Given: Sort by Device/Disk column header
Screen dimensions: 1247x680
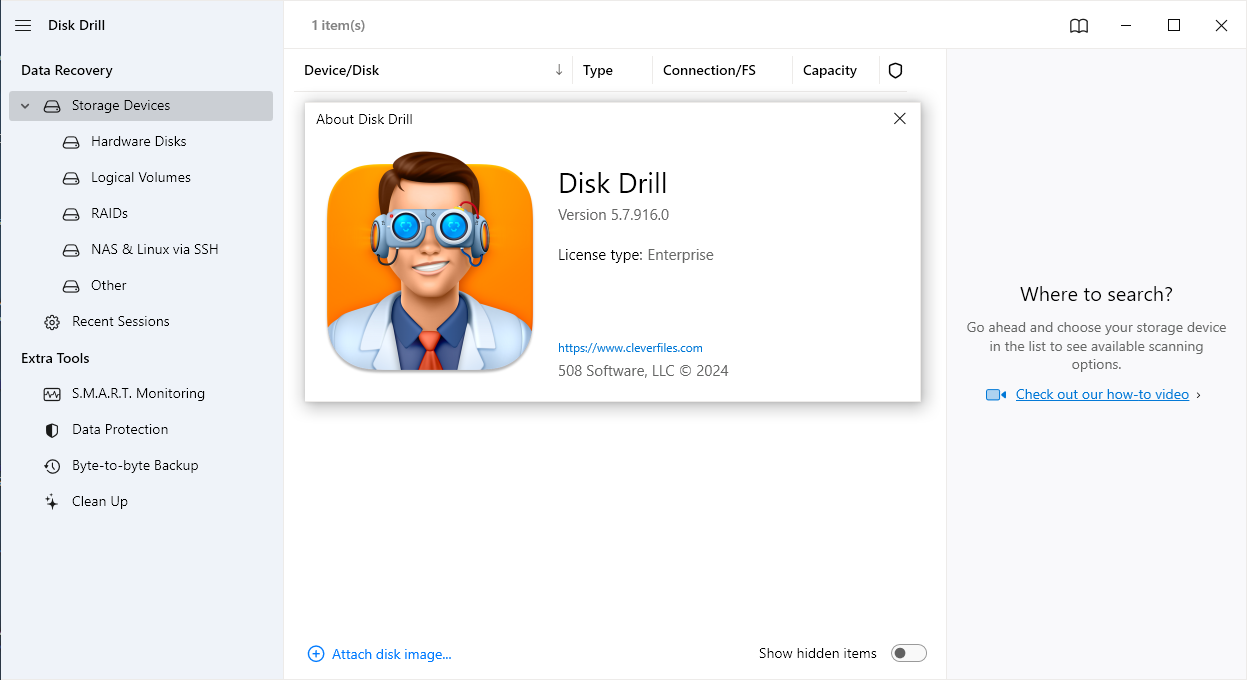Looking at the screenshot, I should (342, 71).
